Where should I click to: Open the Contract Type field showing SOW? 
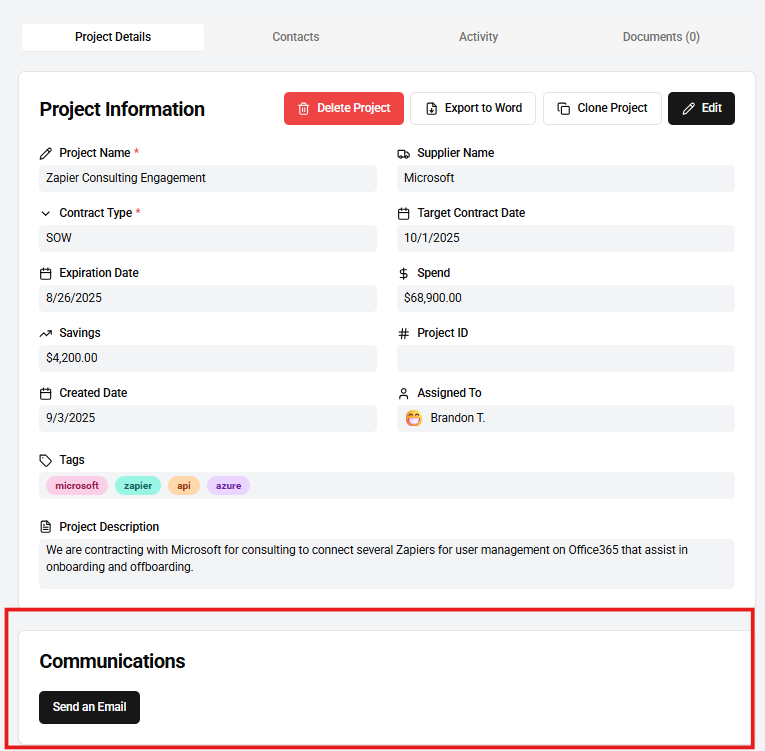(x=208, y=238)
